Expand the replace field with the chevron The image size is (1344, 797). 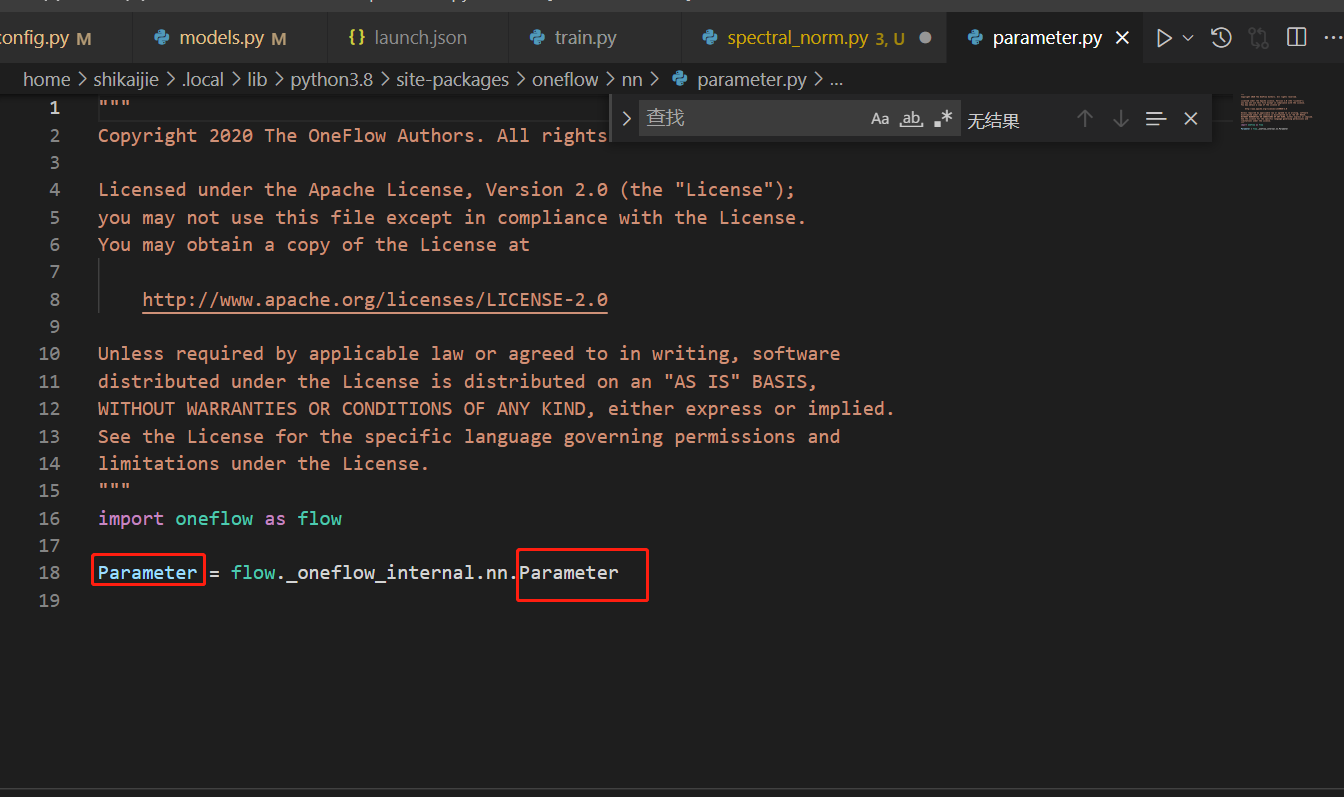626,117
